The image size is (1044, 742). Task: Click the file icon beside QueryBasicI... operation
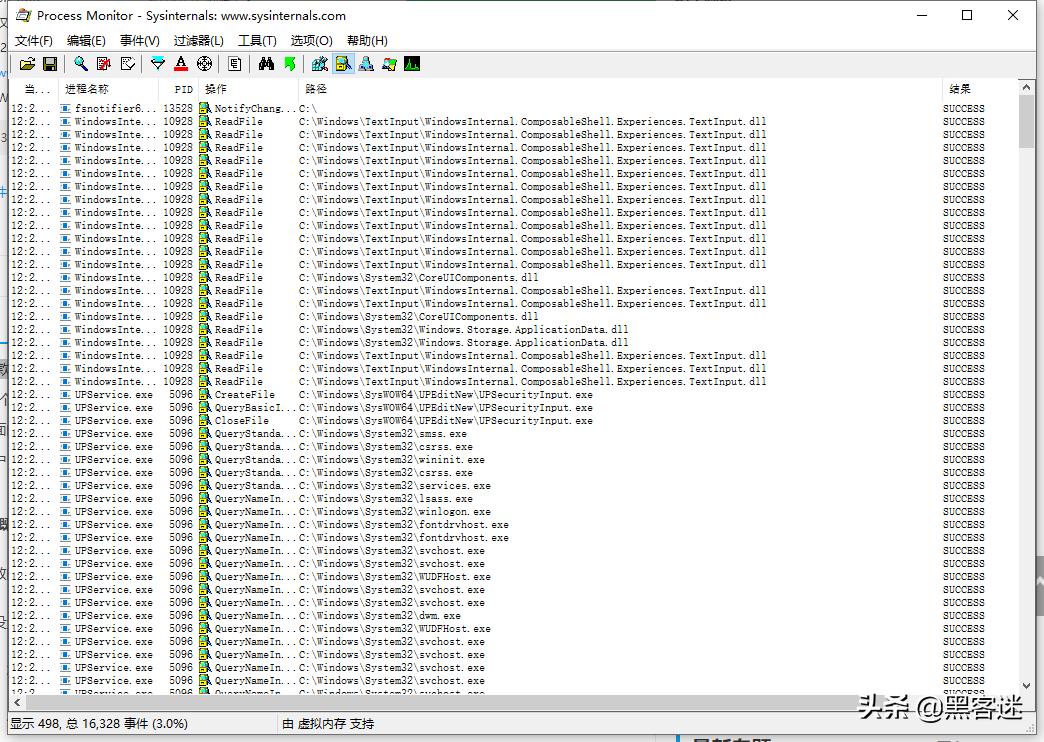coord(205,408)
